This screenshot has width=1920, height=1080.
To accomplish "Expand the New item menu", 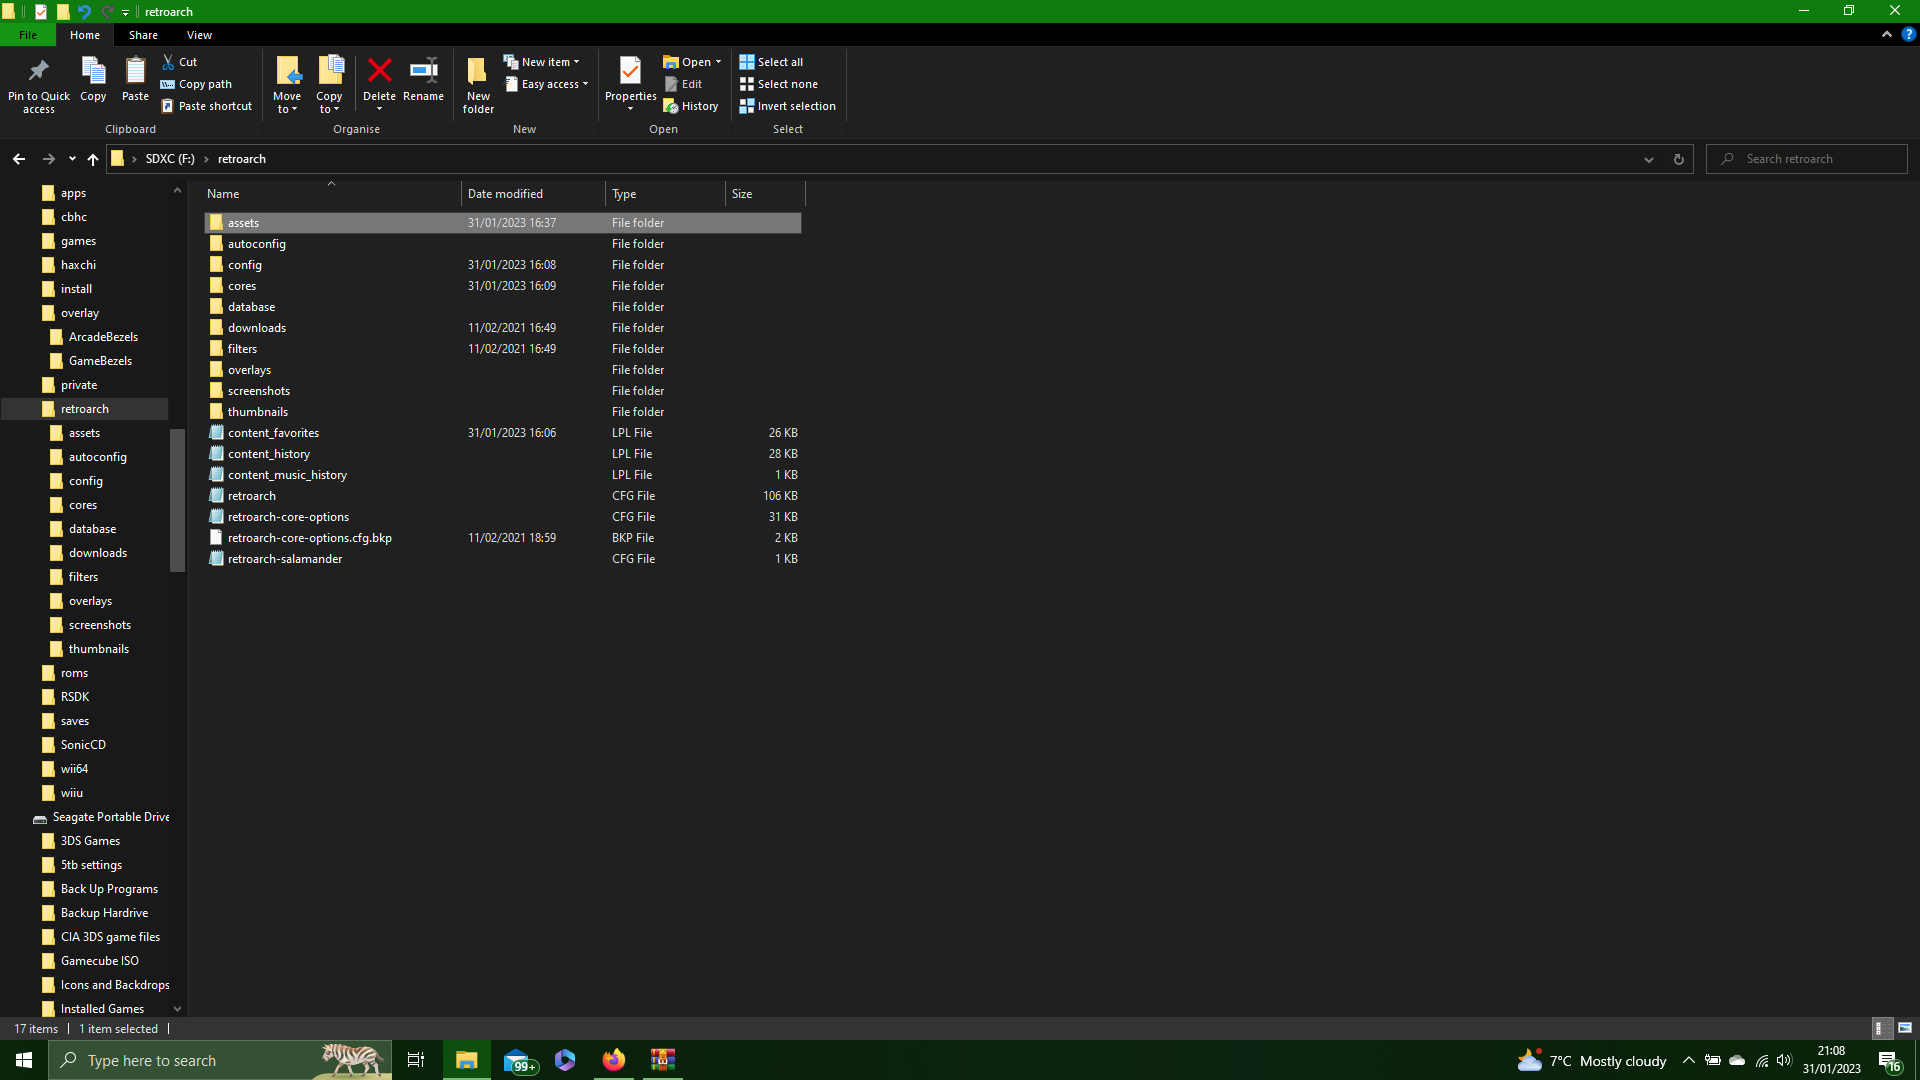I will tap(541, 62).
